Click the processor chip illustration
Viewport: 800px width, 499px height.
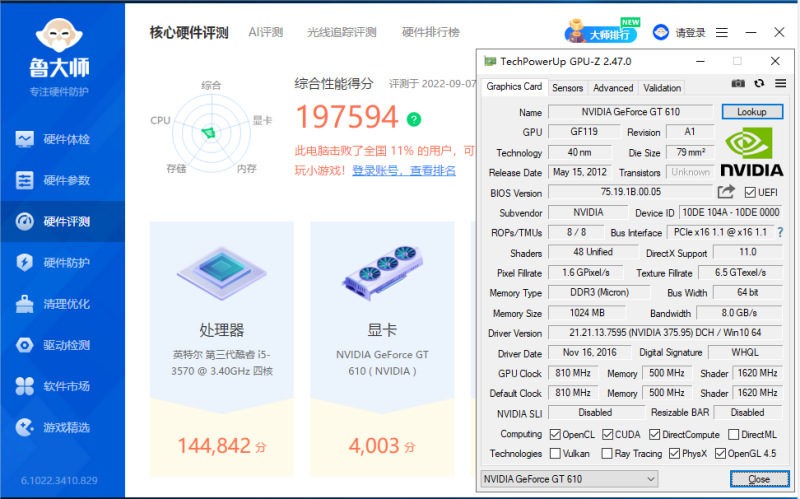click(221, 273)
